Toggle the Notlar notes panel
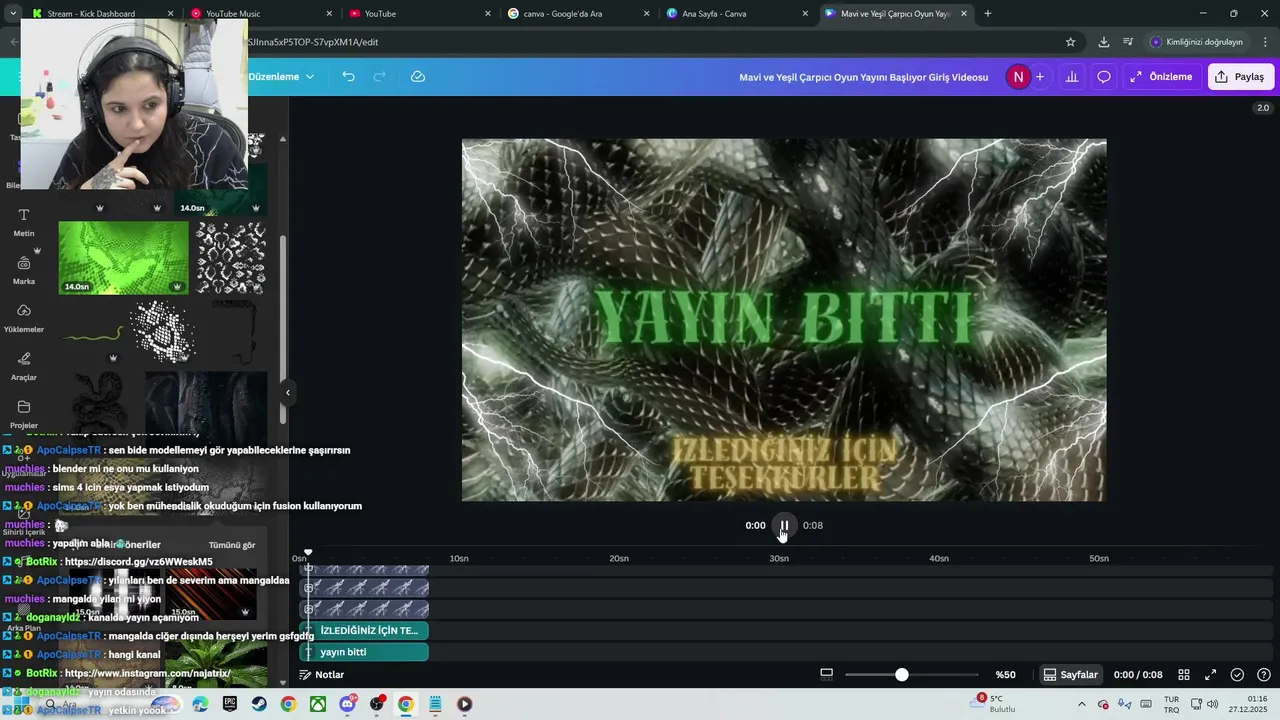Viewport: 1280px width, 720px height. tap(321, 675)
